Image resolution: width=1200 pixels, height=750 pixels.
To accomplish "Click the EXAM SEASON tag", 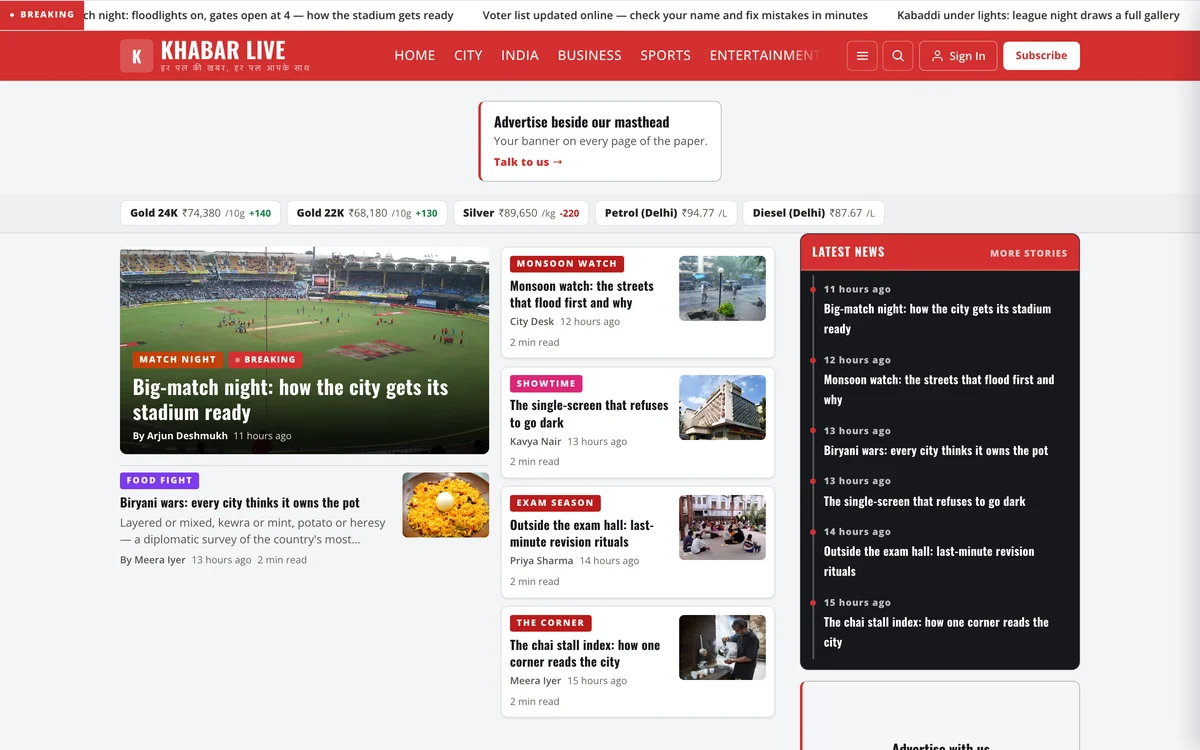I will [x=555, y=503].
